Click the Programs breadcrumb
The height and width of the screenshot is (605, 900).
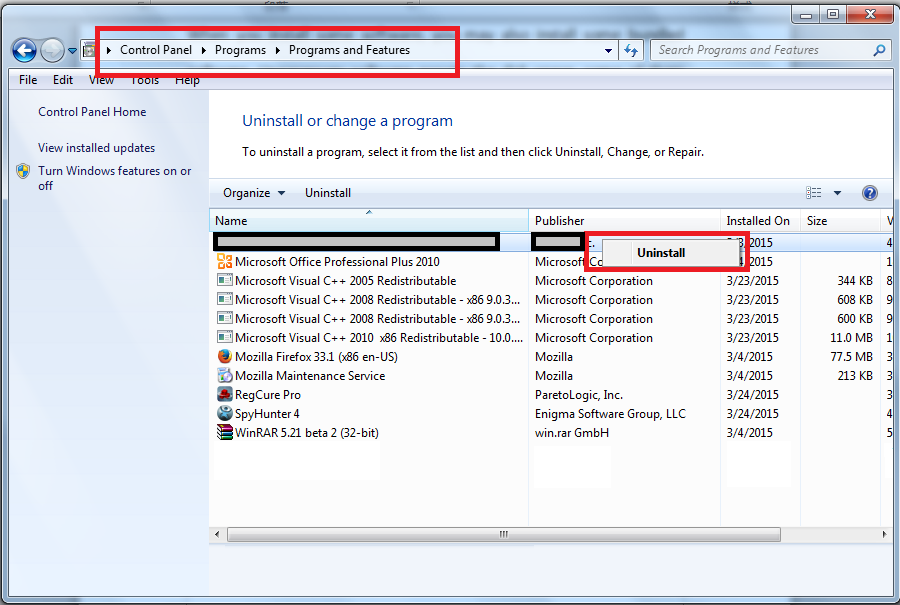coord(240,50)
